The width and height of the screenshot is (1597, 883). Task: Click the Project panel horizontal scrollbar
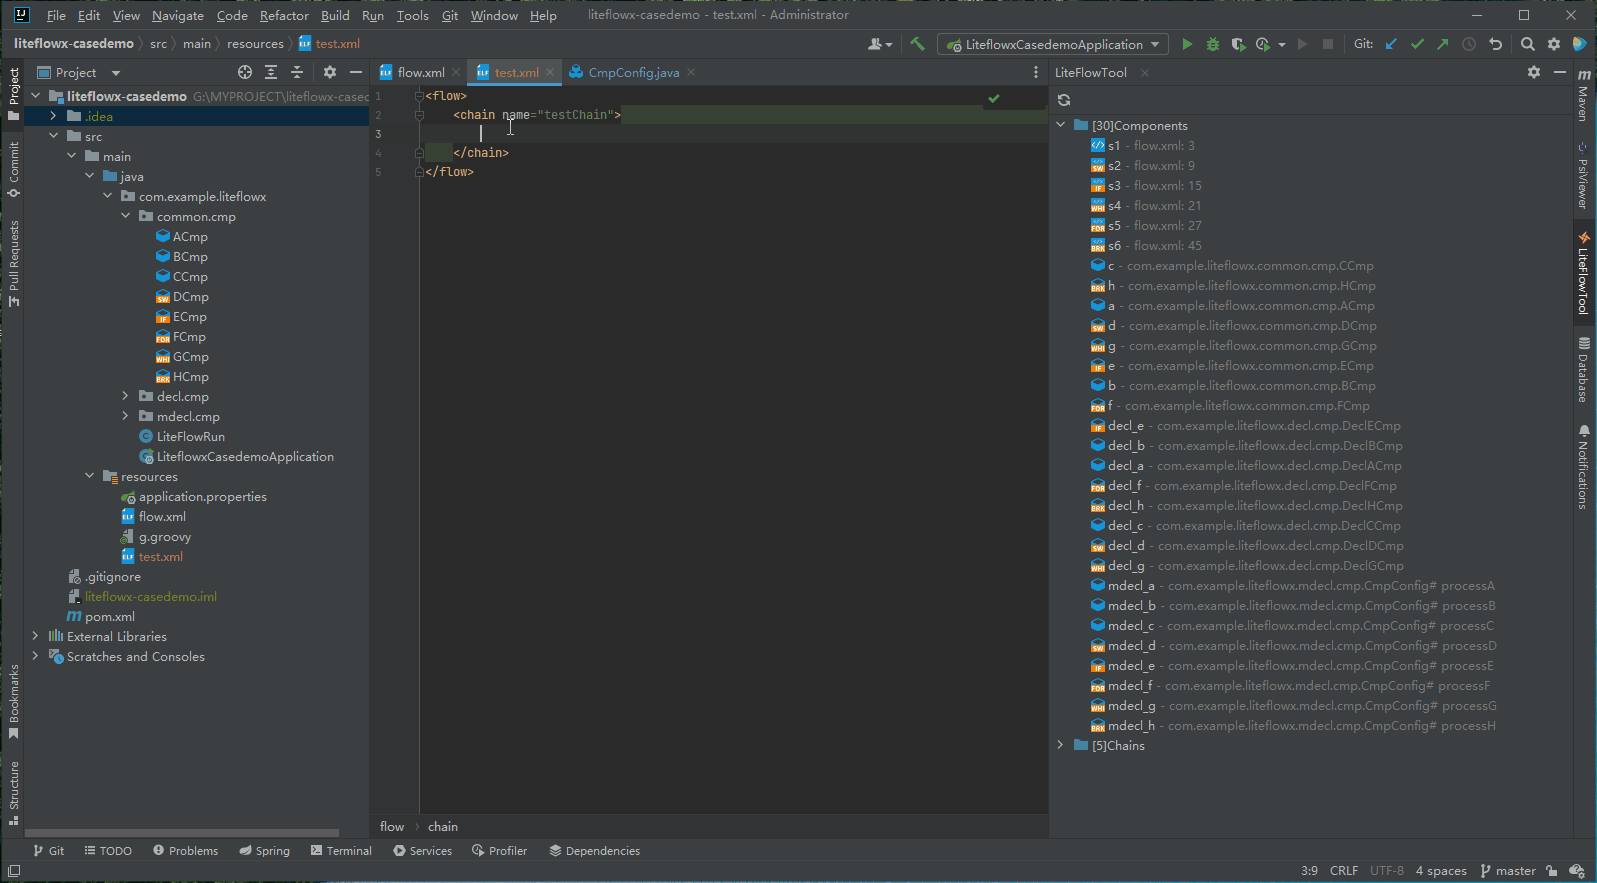pyautogui.click(x=182, y=832)
